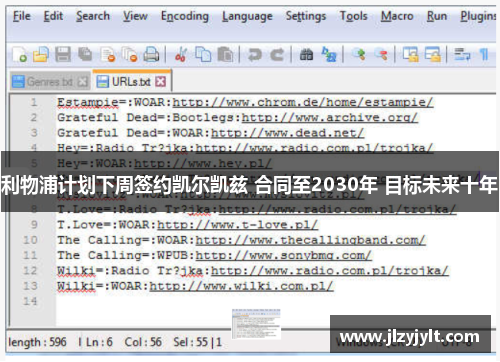Click the Redo arrow icon
500x362 pixels.
coord(277,54)
